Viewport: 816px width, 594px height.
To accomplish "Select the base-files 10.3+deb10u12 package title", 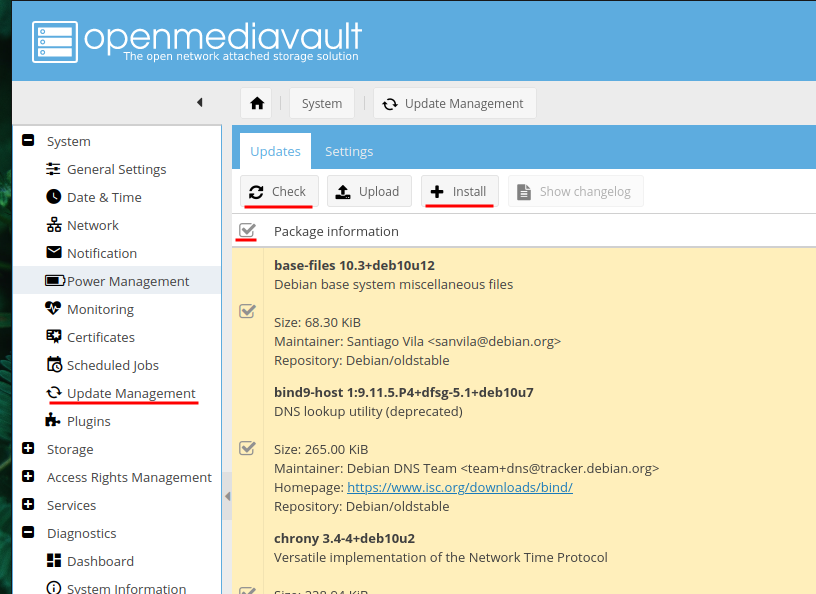I will pos(354,266).
